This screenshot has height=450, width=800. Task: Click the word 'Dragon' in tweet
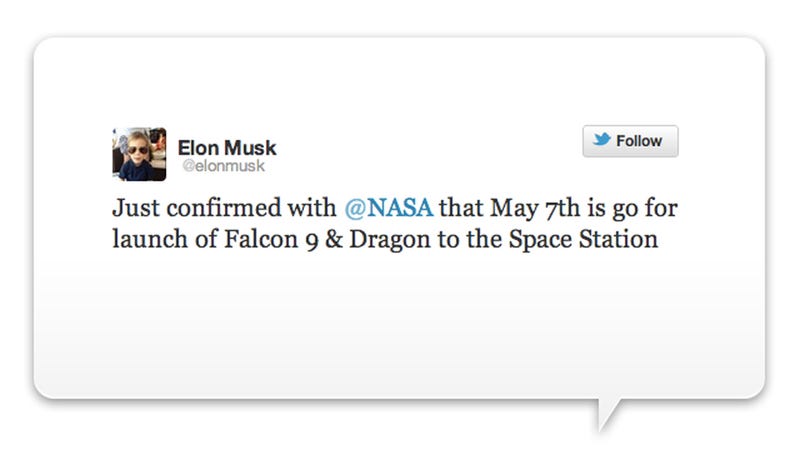pyautogui.click(x=390, y=239)
